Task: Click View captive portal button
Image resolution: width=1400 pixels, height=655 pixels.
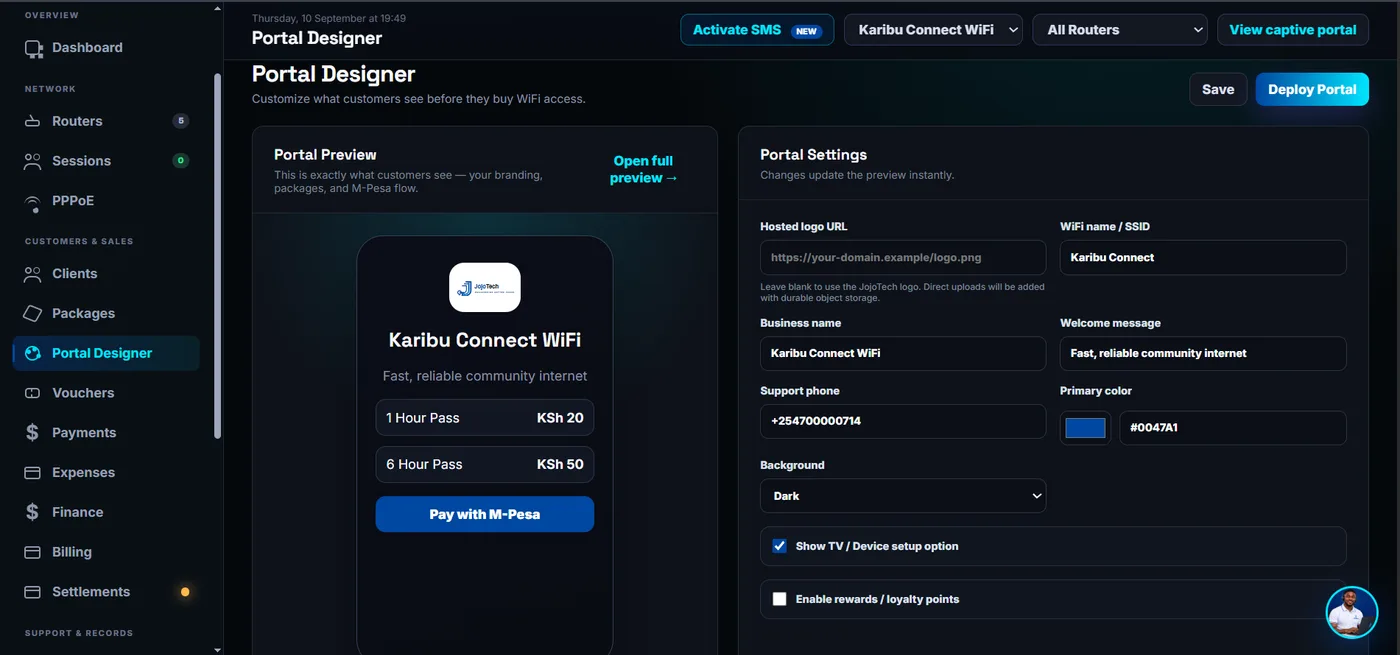Action: tap(1293, 30)
